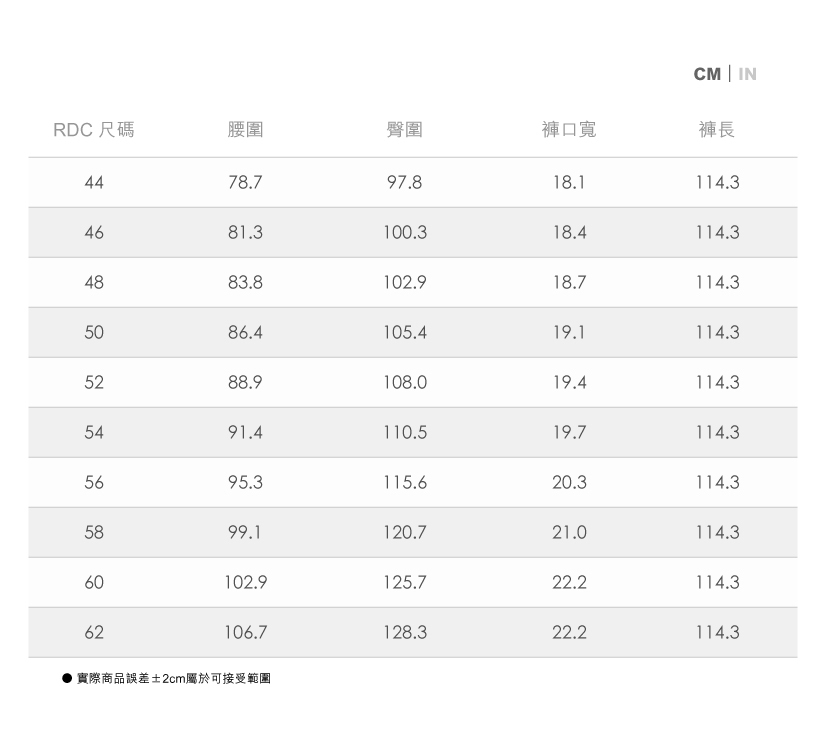This screenshot has height=750, width=825.
Task: Select the size 58 row label
Action: [94, 533]
